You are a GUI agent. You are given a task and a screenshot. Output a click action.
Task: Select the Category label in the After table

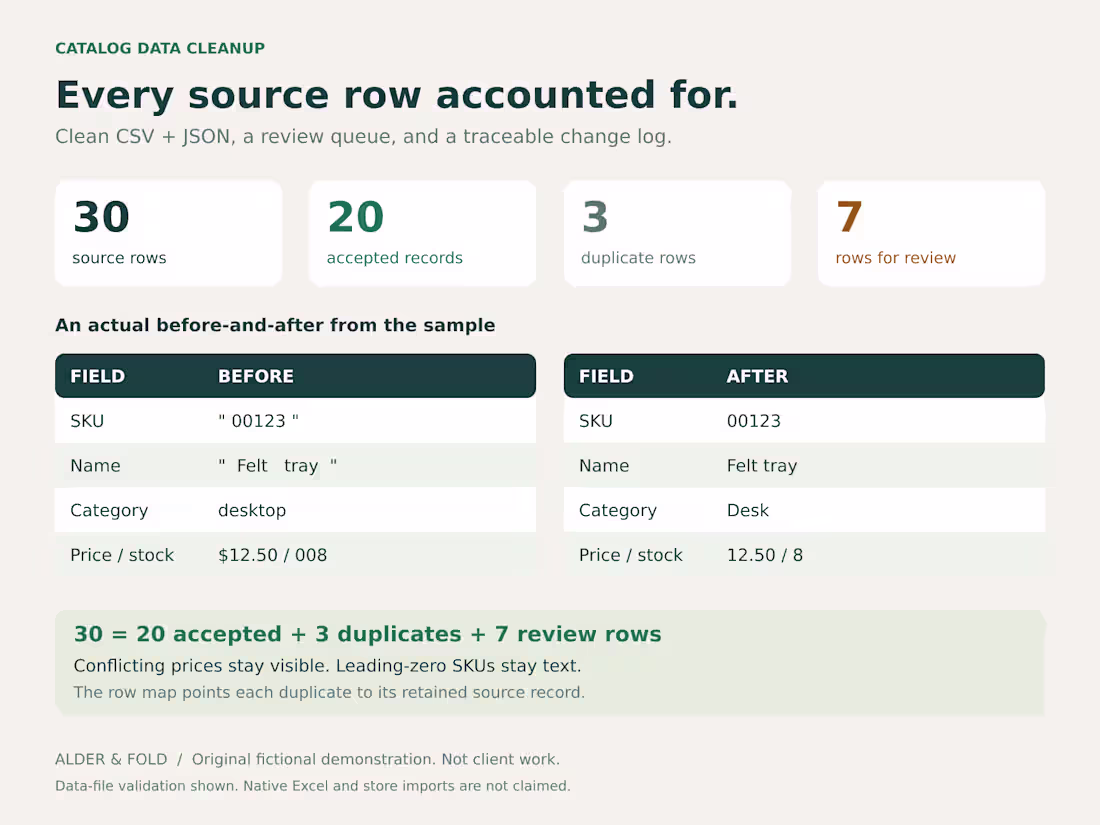[x=617, y=510]
